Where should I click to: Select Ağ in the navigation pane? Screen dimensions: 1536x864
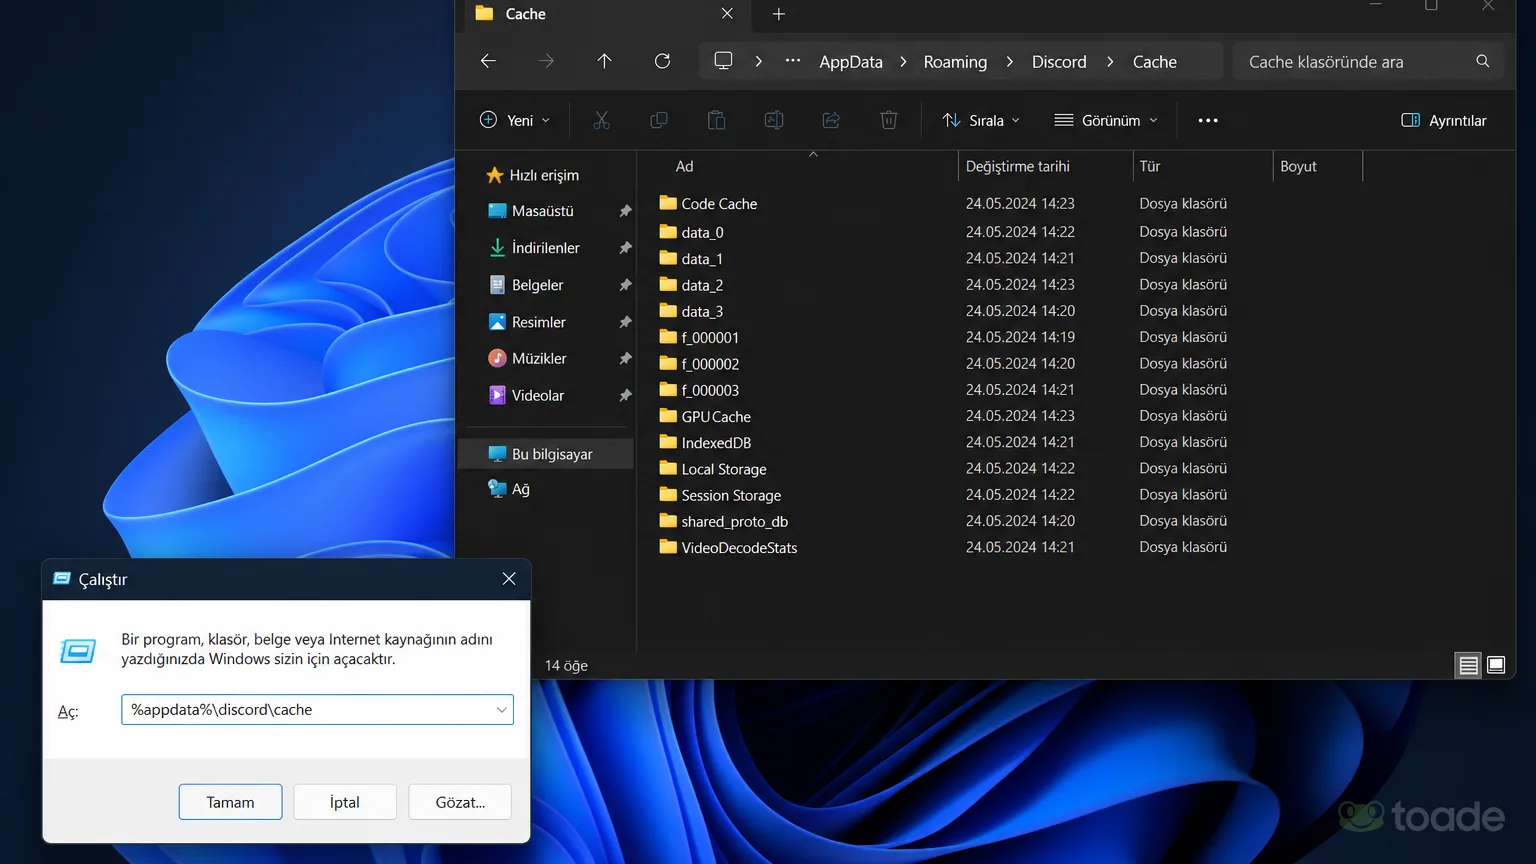pos(521,489)
